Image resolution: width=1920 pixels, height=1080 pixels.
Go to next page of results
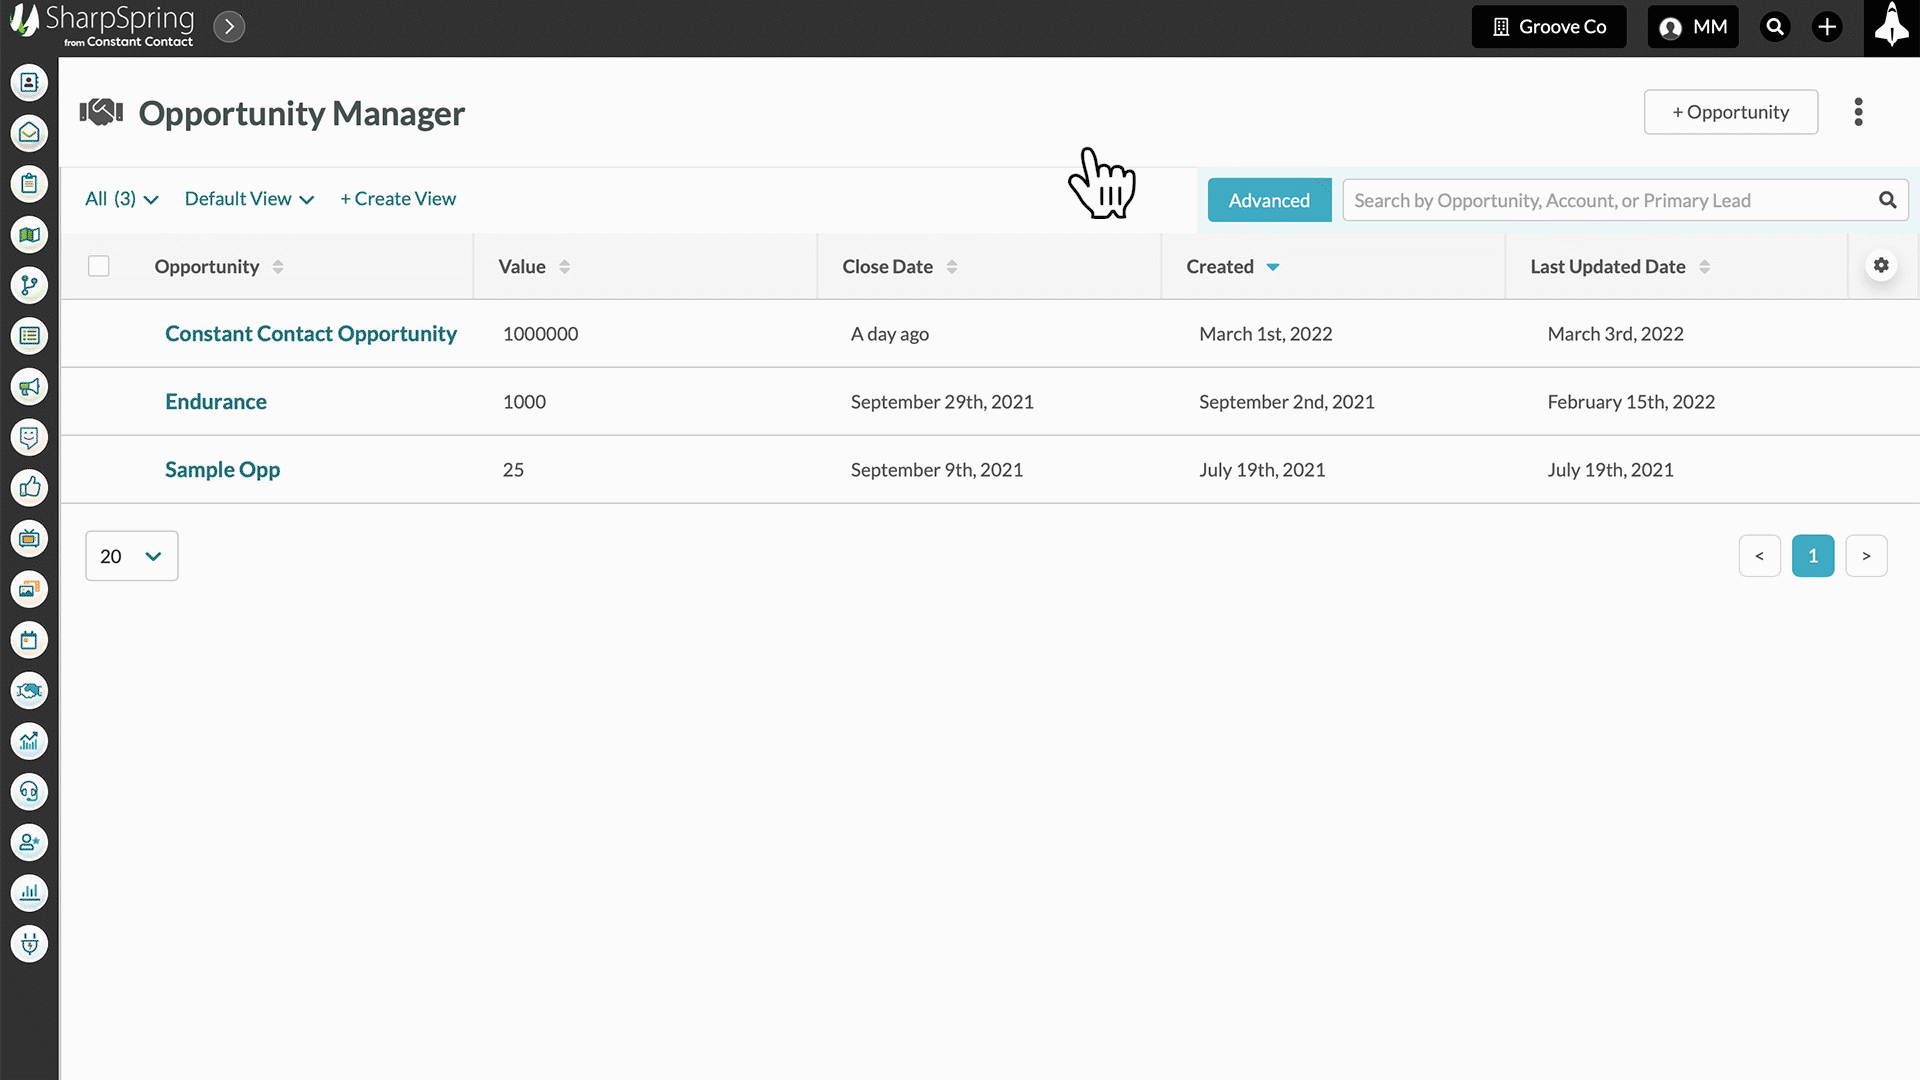coord(1866,556)
